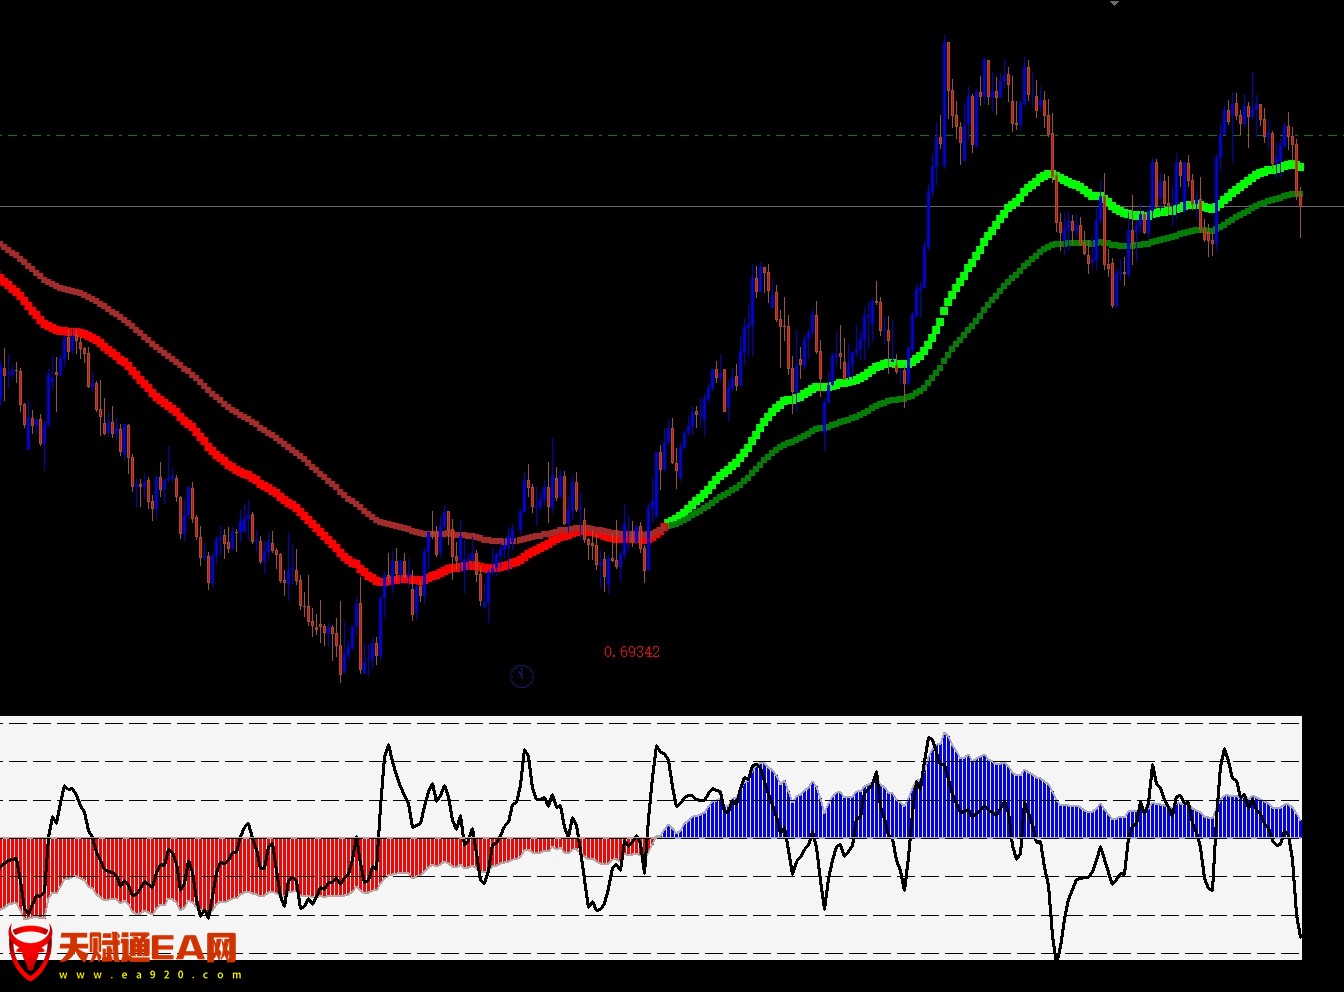Image resolution: width=1344 pixels, height=992 pixels.
Task: Click the clock icon below the chart
Action: [522, 677]
